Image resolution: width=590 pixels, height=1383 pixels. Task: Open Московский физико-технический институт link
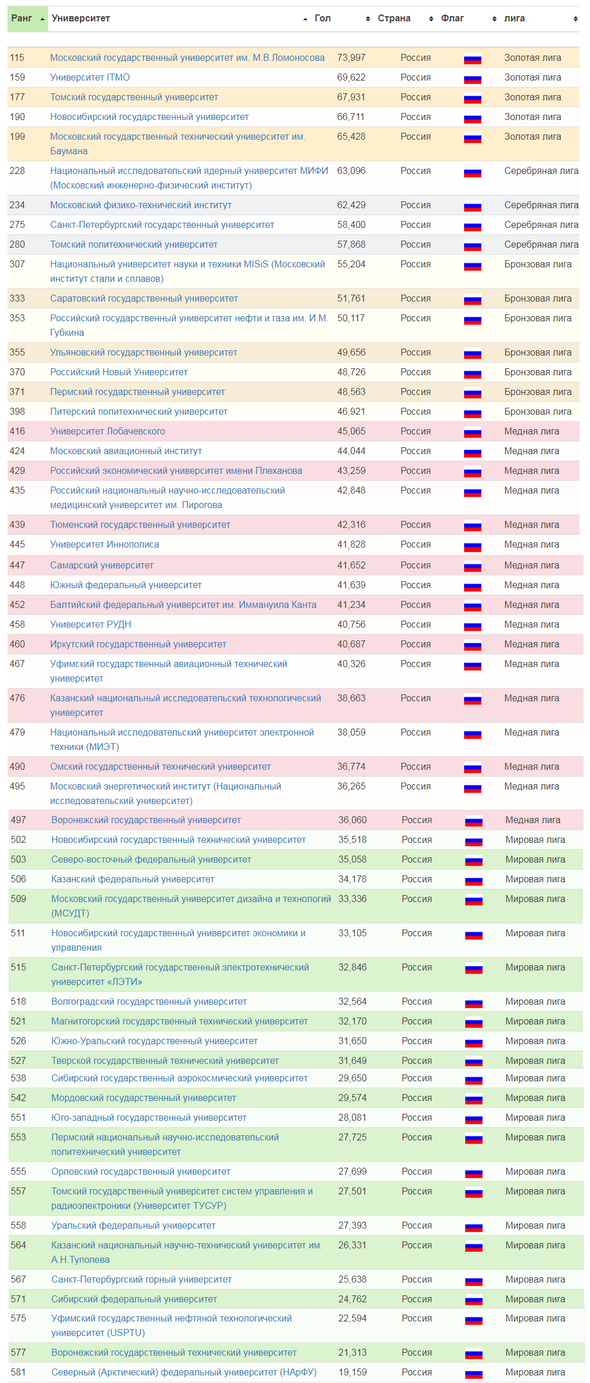140,205
